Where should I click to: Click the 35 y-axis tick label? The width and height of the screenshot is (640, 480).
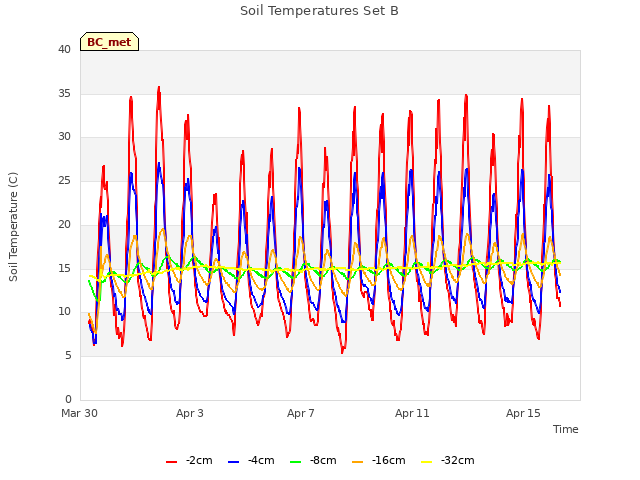[x=64, y=93]
